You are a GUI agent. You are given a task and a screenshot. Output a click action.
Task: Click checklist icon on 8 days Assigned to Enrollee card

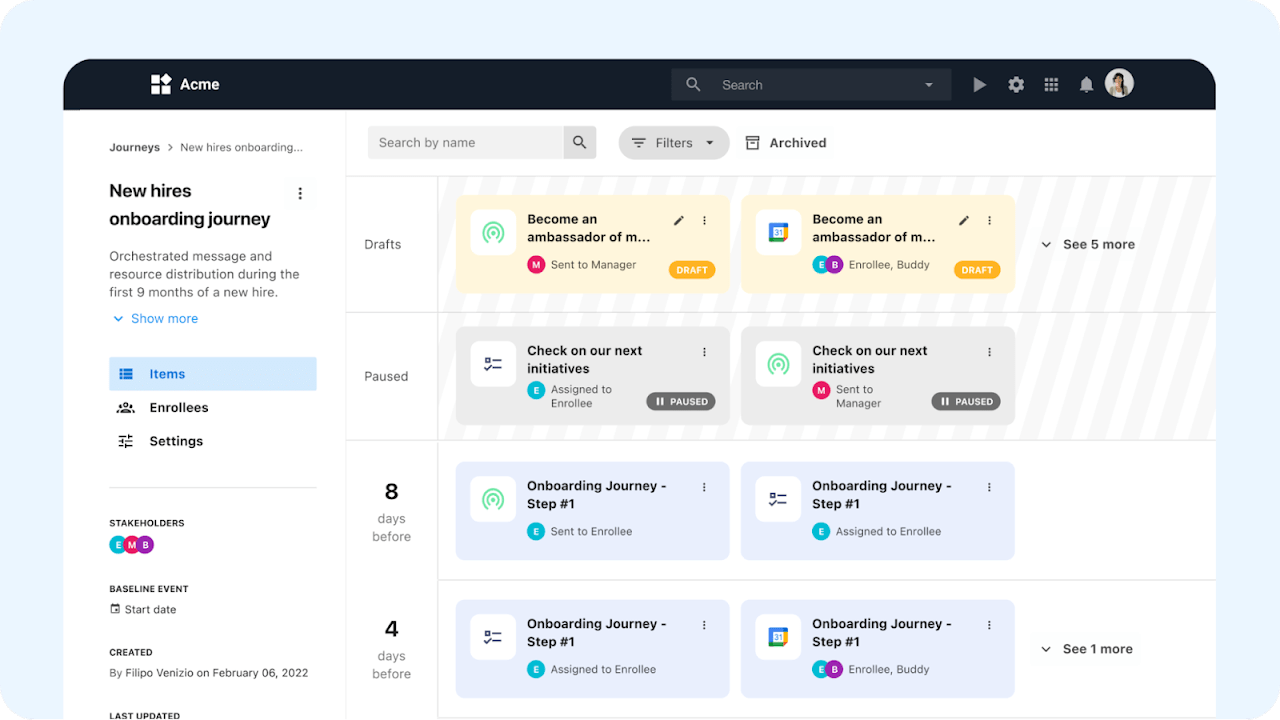(778, 499)
